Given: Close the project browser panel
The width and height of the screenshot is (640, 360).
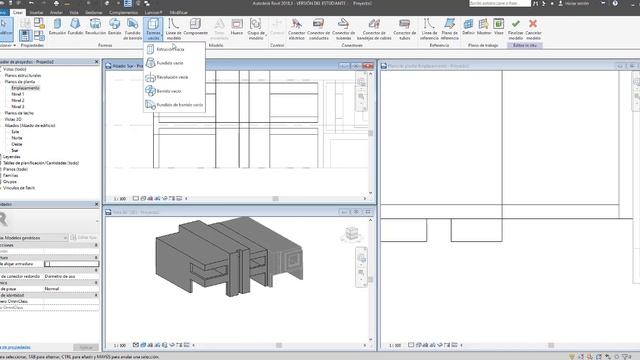Looking at the screenshot, I should click(x=96, y=62).
